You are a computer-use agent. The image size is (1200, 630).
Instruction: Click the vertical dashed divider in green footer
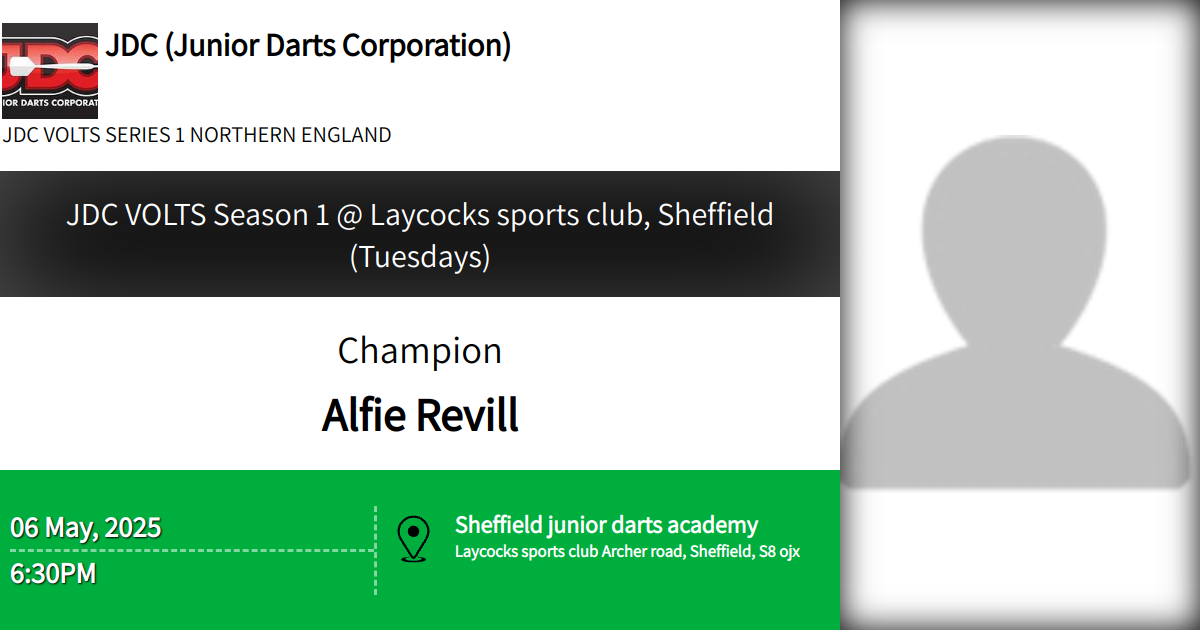click(x=376, y=550)
